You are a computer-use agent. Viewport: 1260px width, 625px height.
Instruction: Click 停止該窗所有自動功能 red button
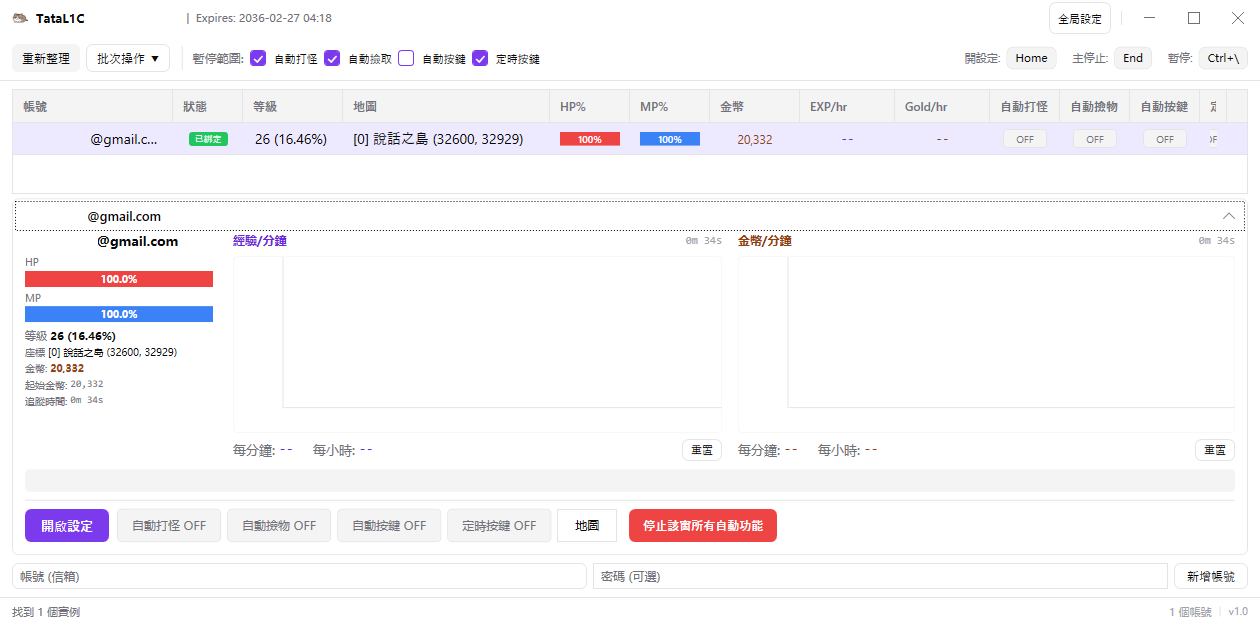coord(702,525)
